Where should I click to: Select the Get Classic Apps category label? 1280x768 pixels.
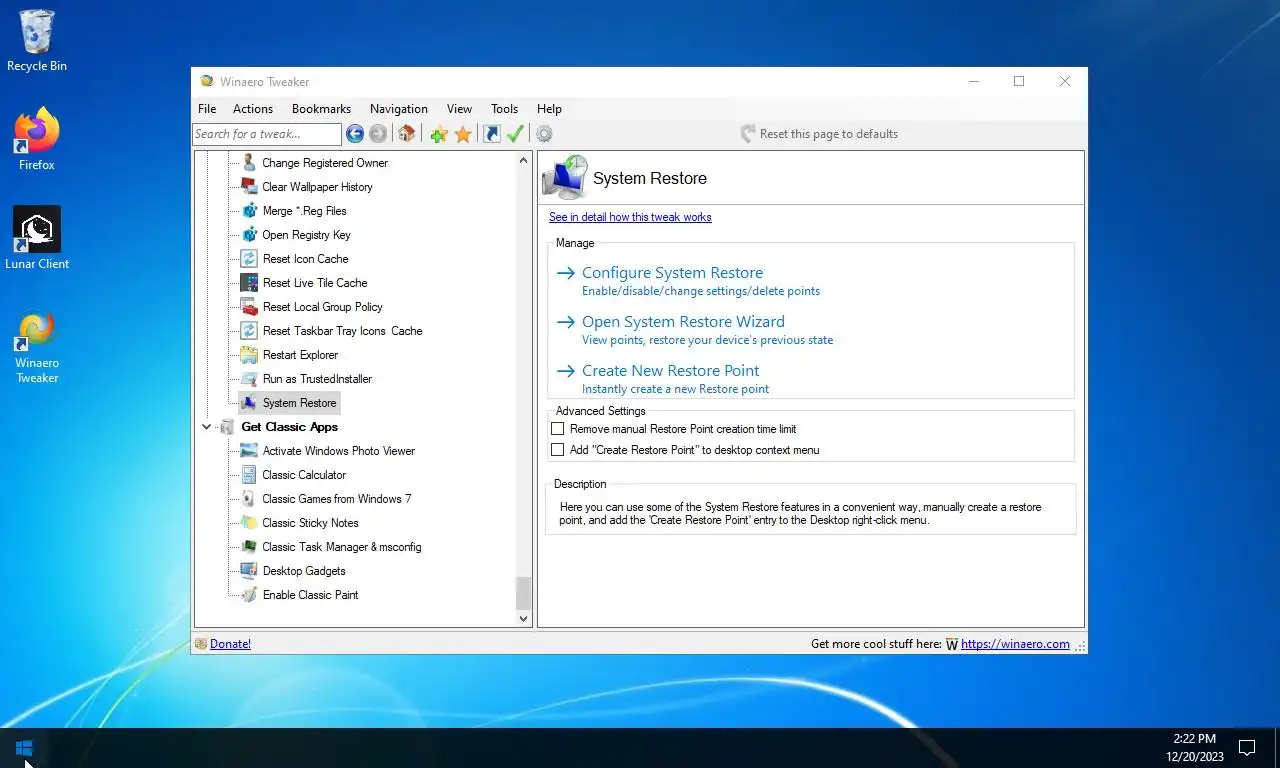pos(290,427)
